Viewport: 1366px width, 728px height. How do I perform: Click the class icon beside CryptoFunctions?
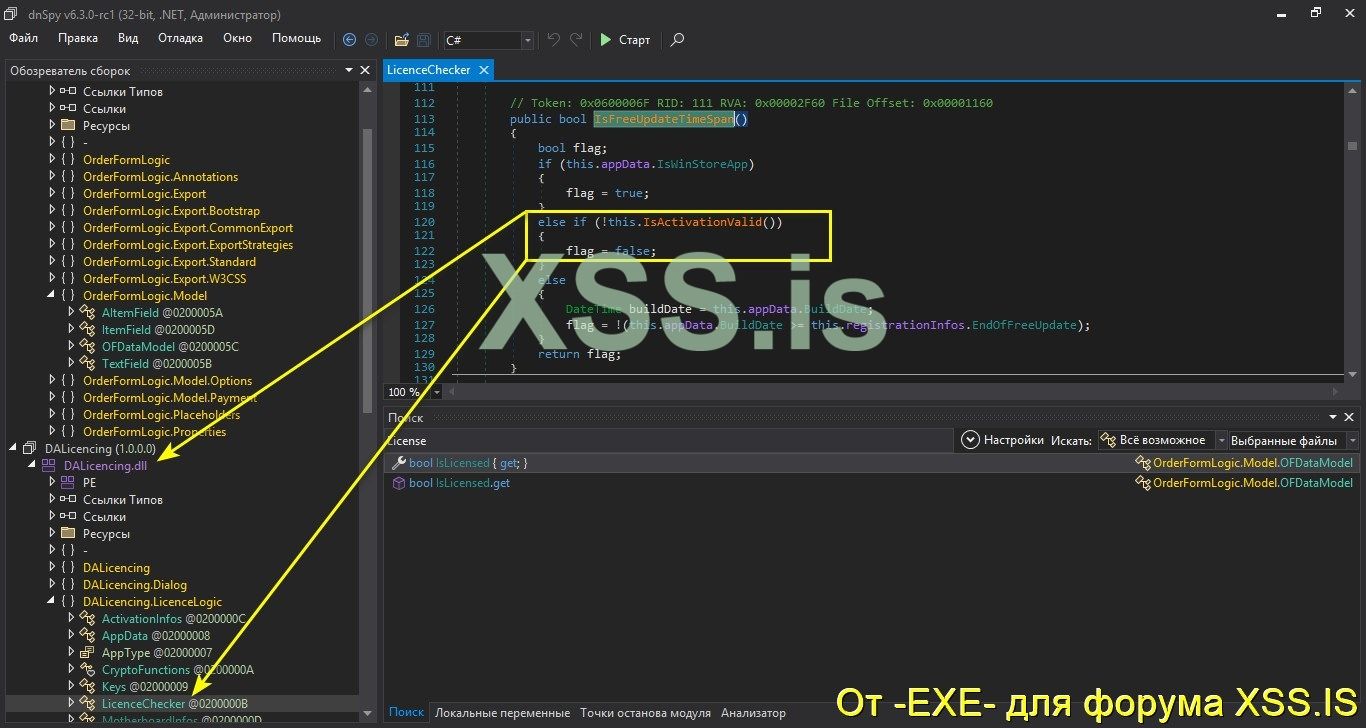pos(88,670)
